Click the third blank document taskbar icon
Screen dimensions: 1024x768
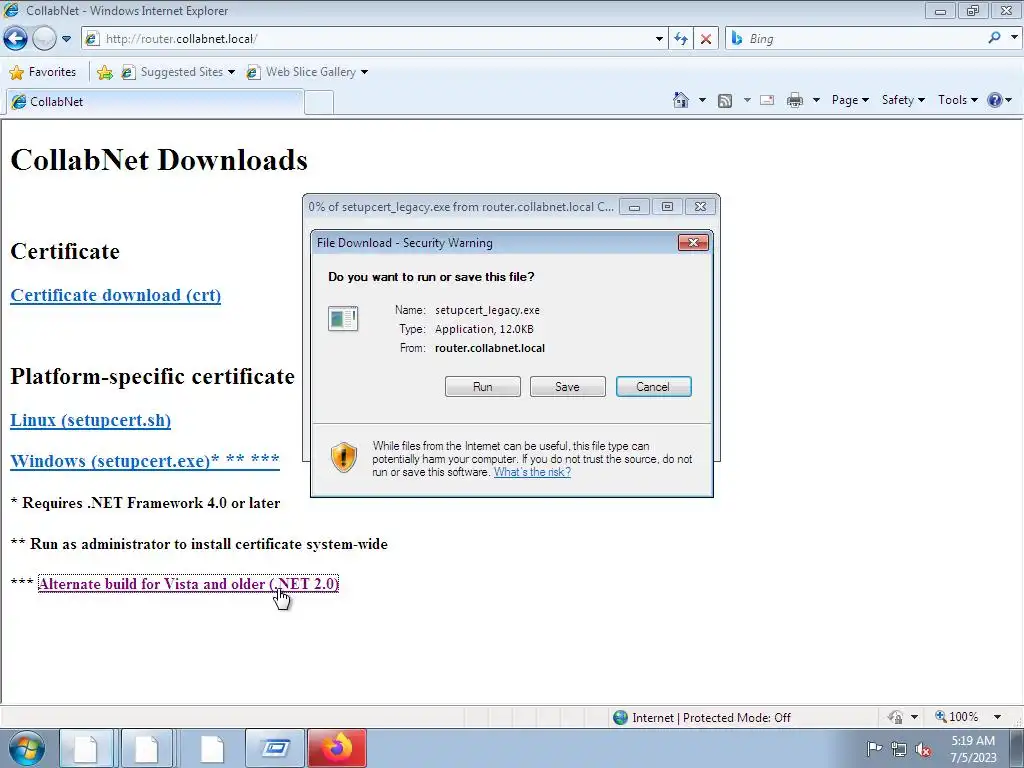[x=212, y=748]
